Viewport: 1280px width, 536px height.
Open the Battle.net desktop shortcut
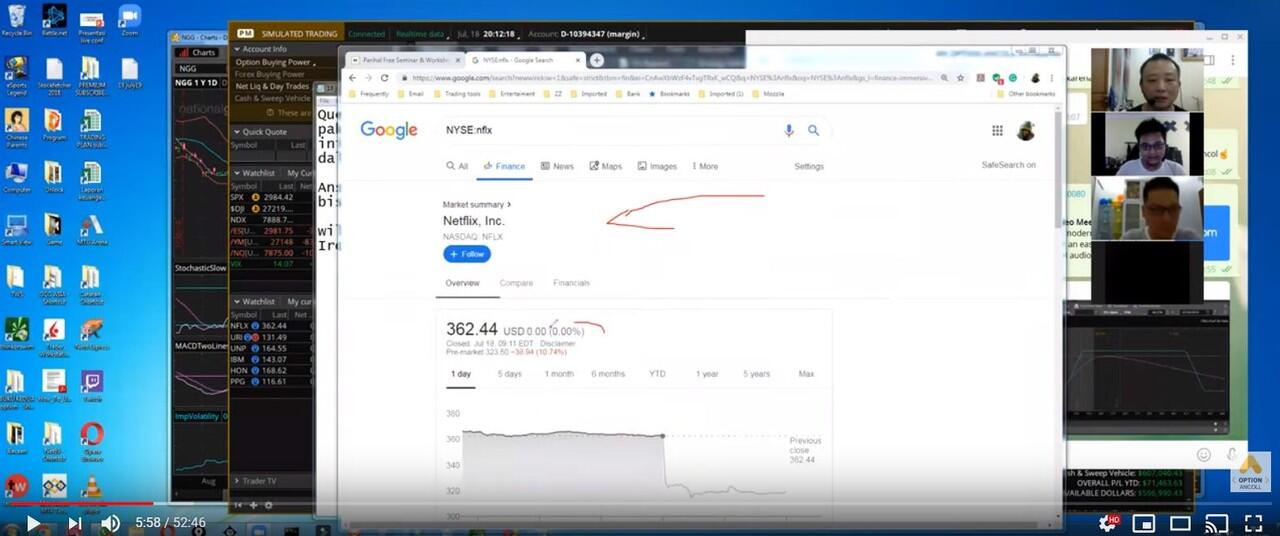tap(54, 20)
